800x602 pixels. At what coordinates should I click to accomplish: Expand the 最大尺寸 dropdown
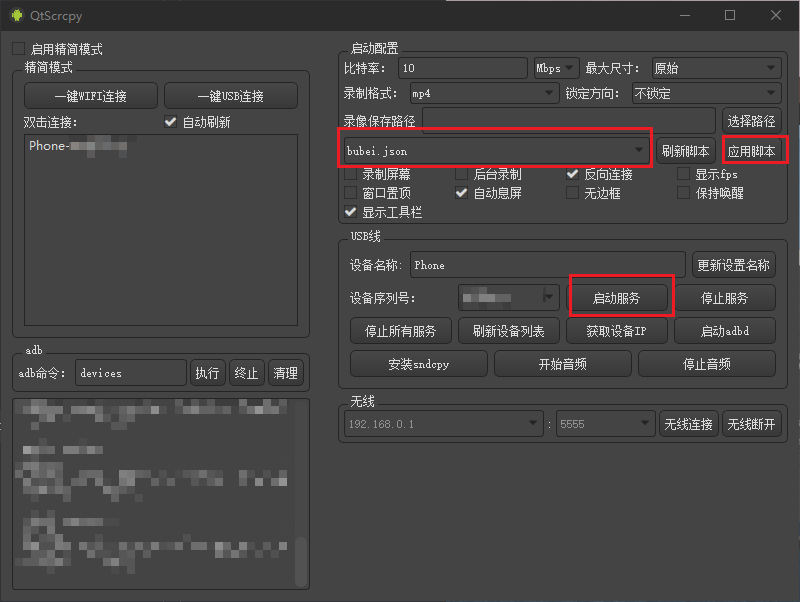(714, 68)
